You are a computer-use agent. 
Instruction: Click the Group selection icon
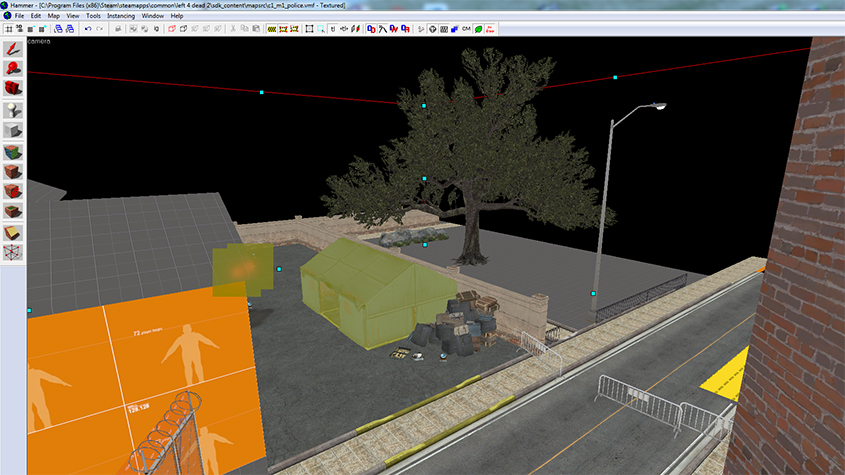tap(133, 29)
